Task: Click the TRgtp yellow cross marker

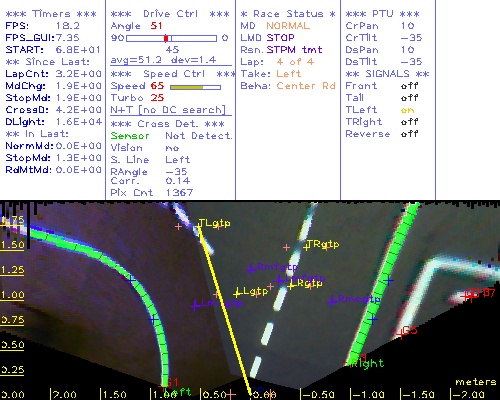Action: click(306, 247)
